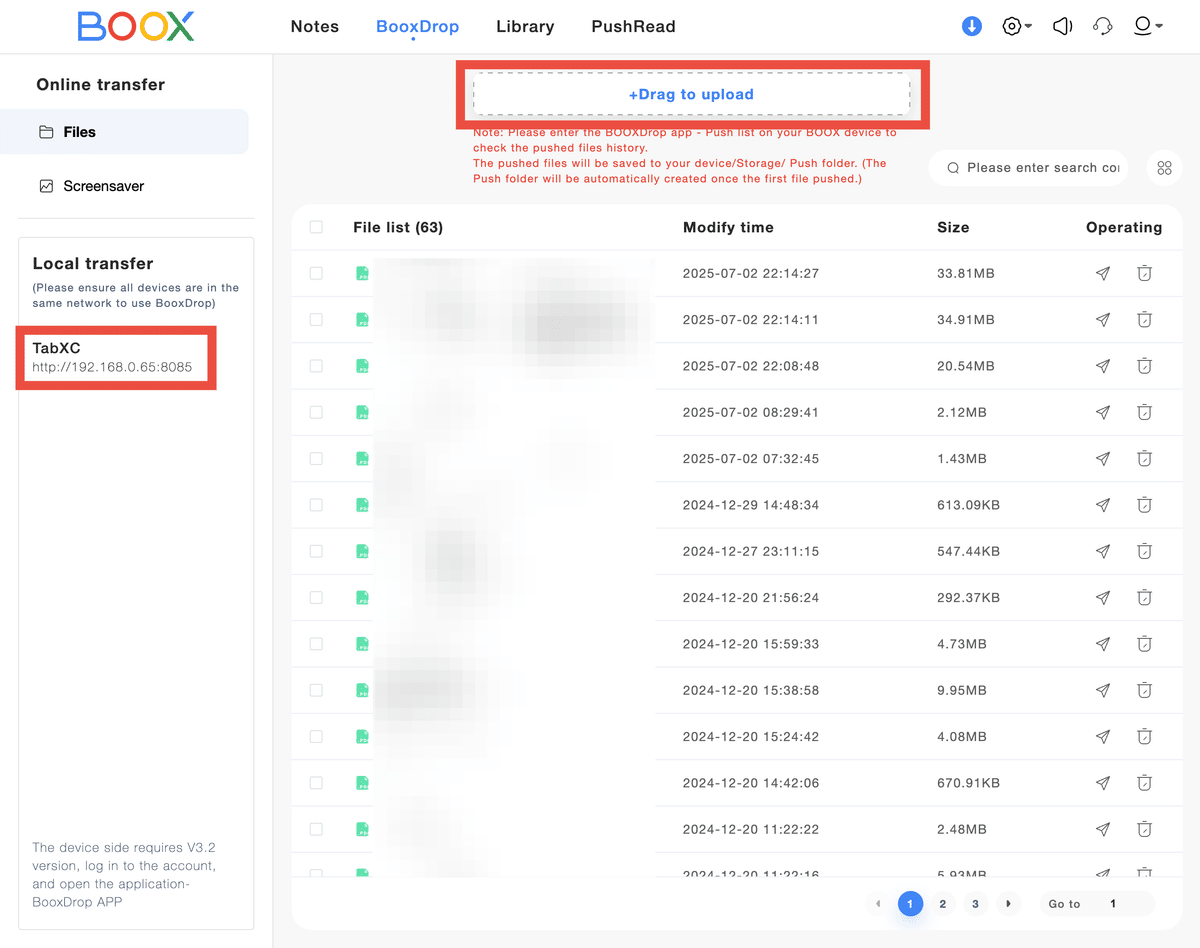
Task: Toggle the select-all checkbox in File list header
Action: pyautogui.click(x=316, y=227)
